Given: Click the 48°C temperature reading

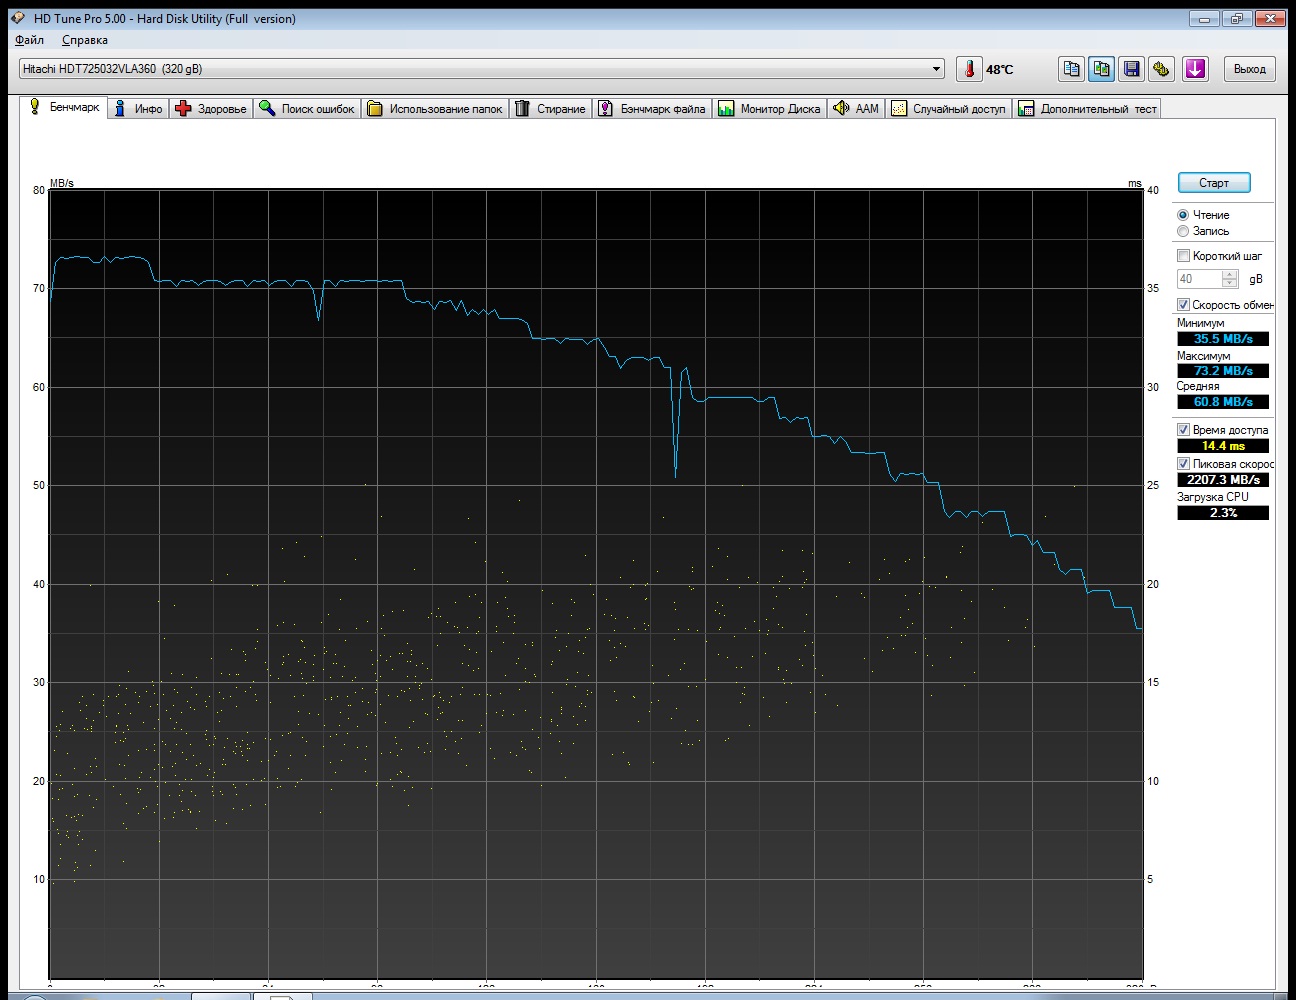Looking at the screenshot, I should pos(999,69).
